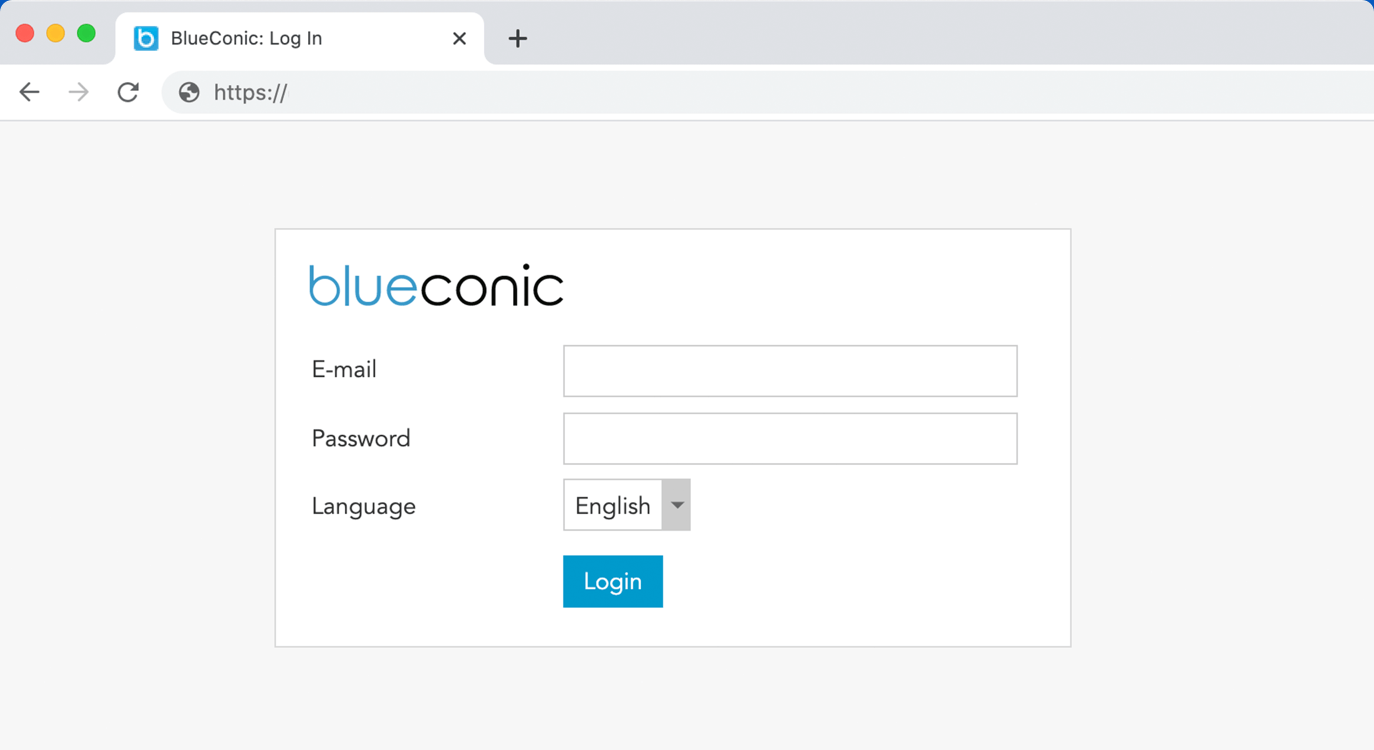Click the blue Login button
Viewport: 1374px width, 750px height.
[x=613, y=581]
